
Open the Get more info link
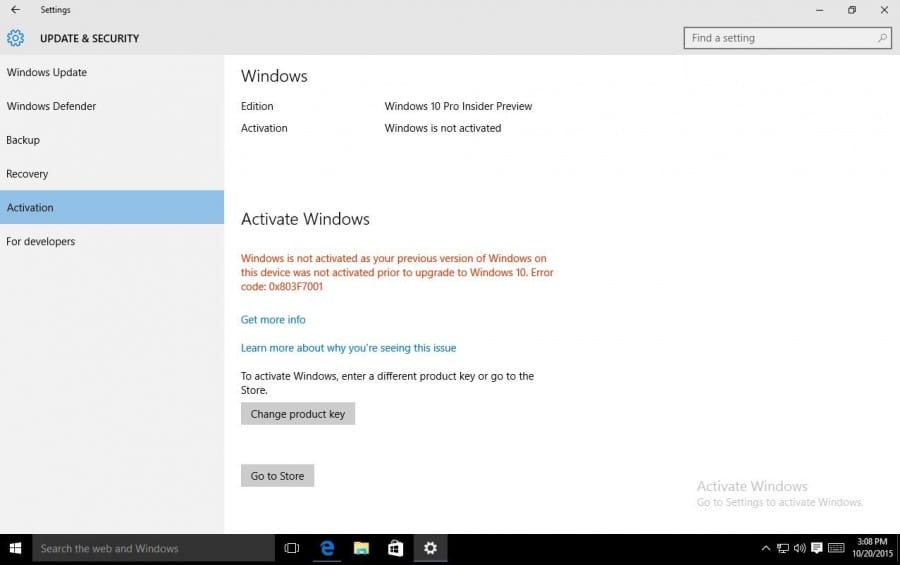273,320
